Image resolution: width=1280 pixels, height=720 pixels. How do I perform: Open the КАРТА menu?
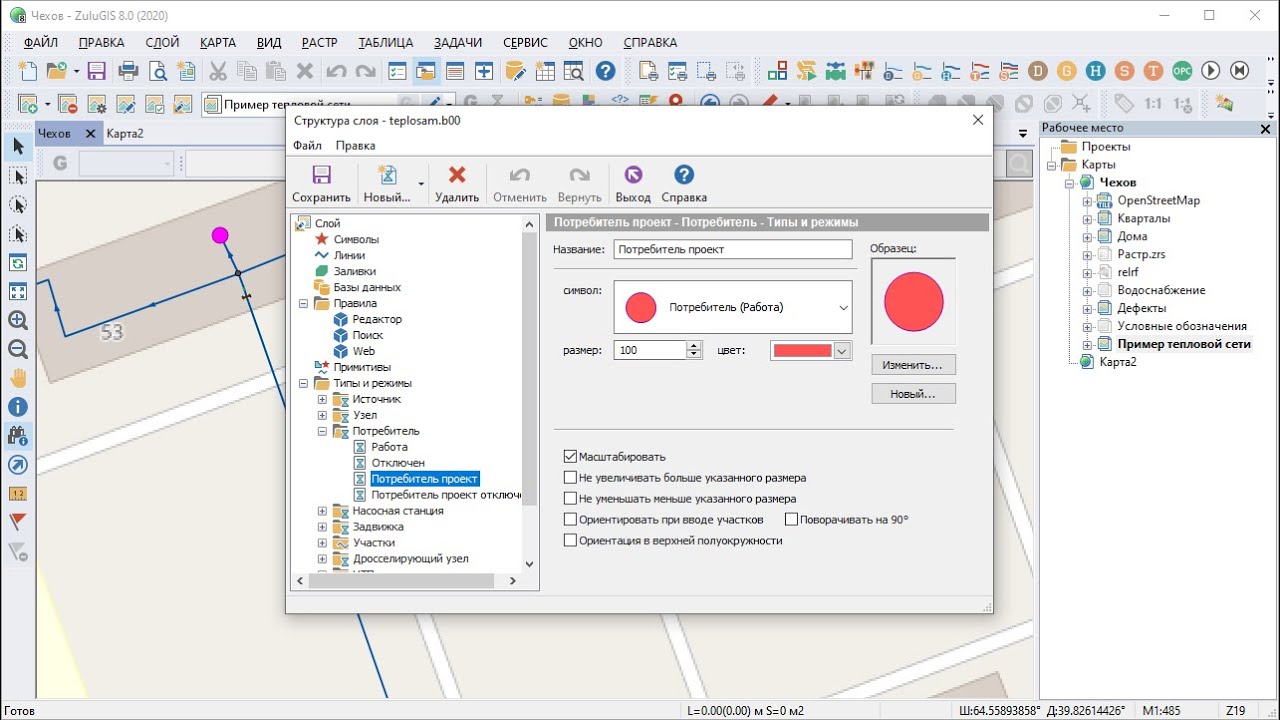[x=218, y=43]
